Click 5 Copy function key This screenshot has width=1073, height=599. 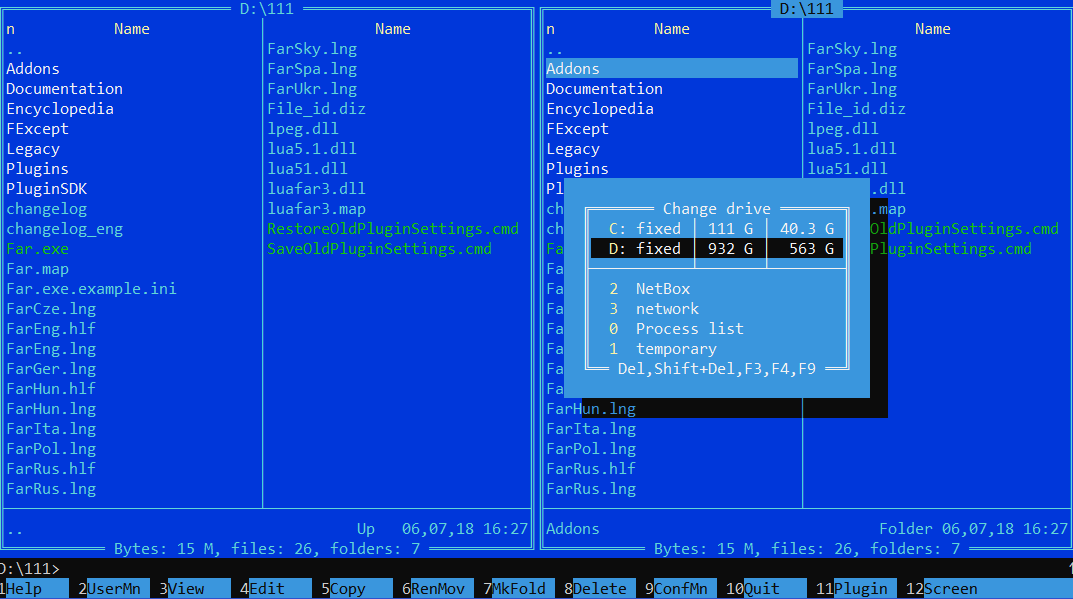[x=357, y=589]
